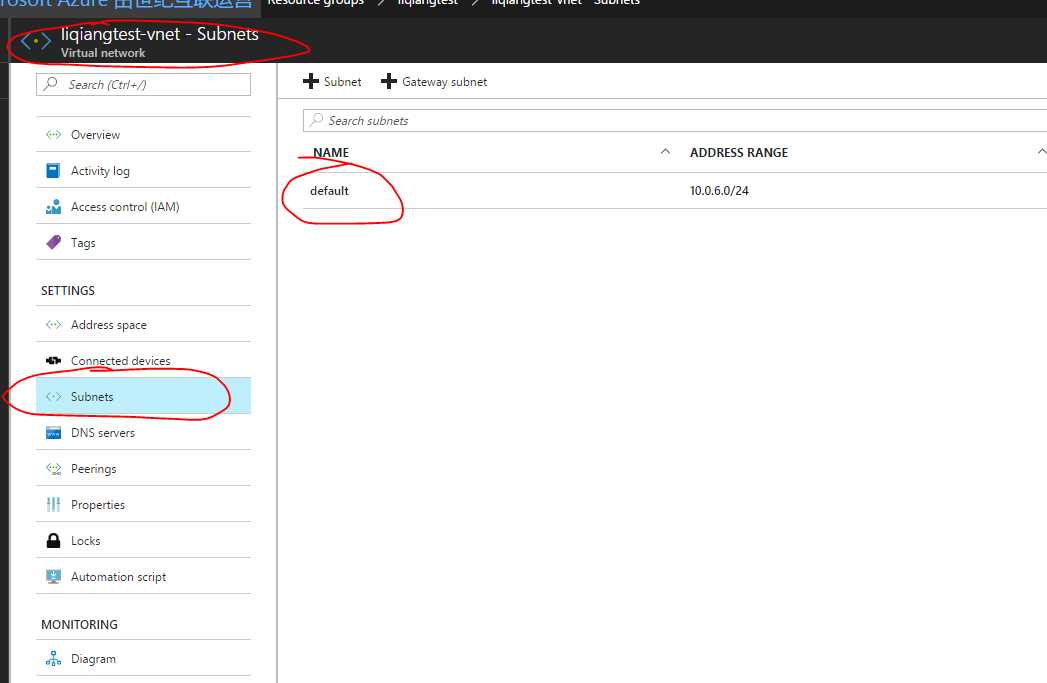View Properties of the virtual network
This screenshot has height=683, width=1047.
click(144, 505)
